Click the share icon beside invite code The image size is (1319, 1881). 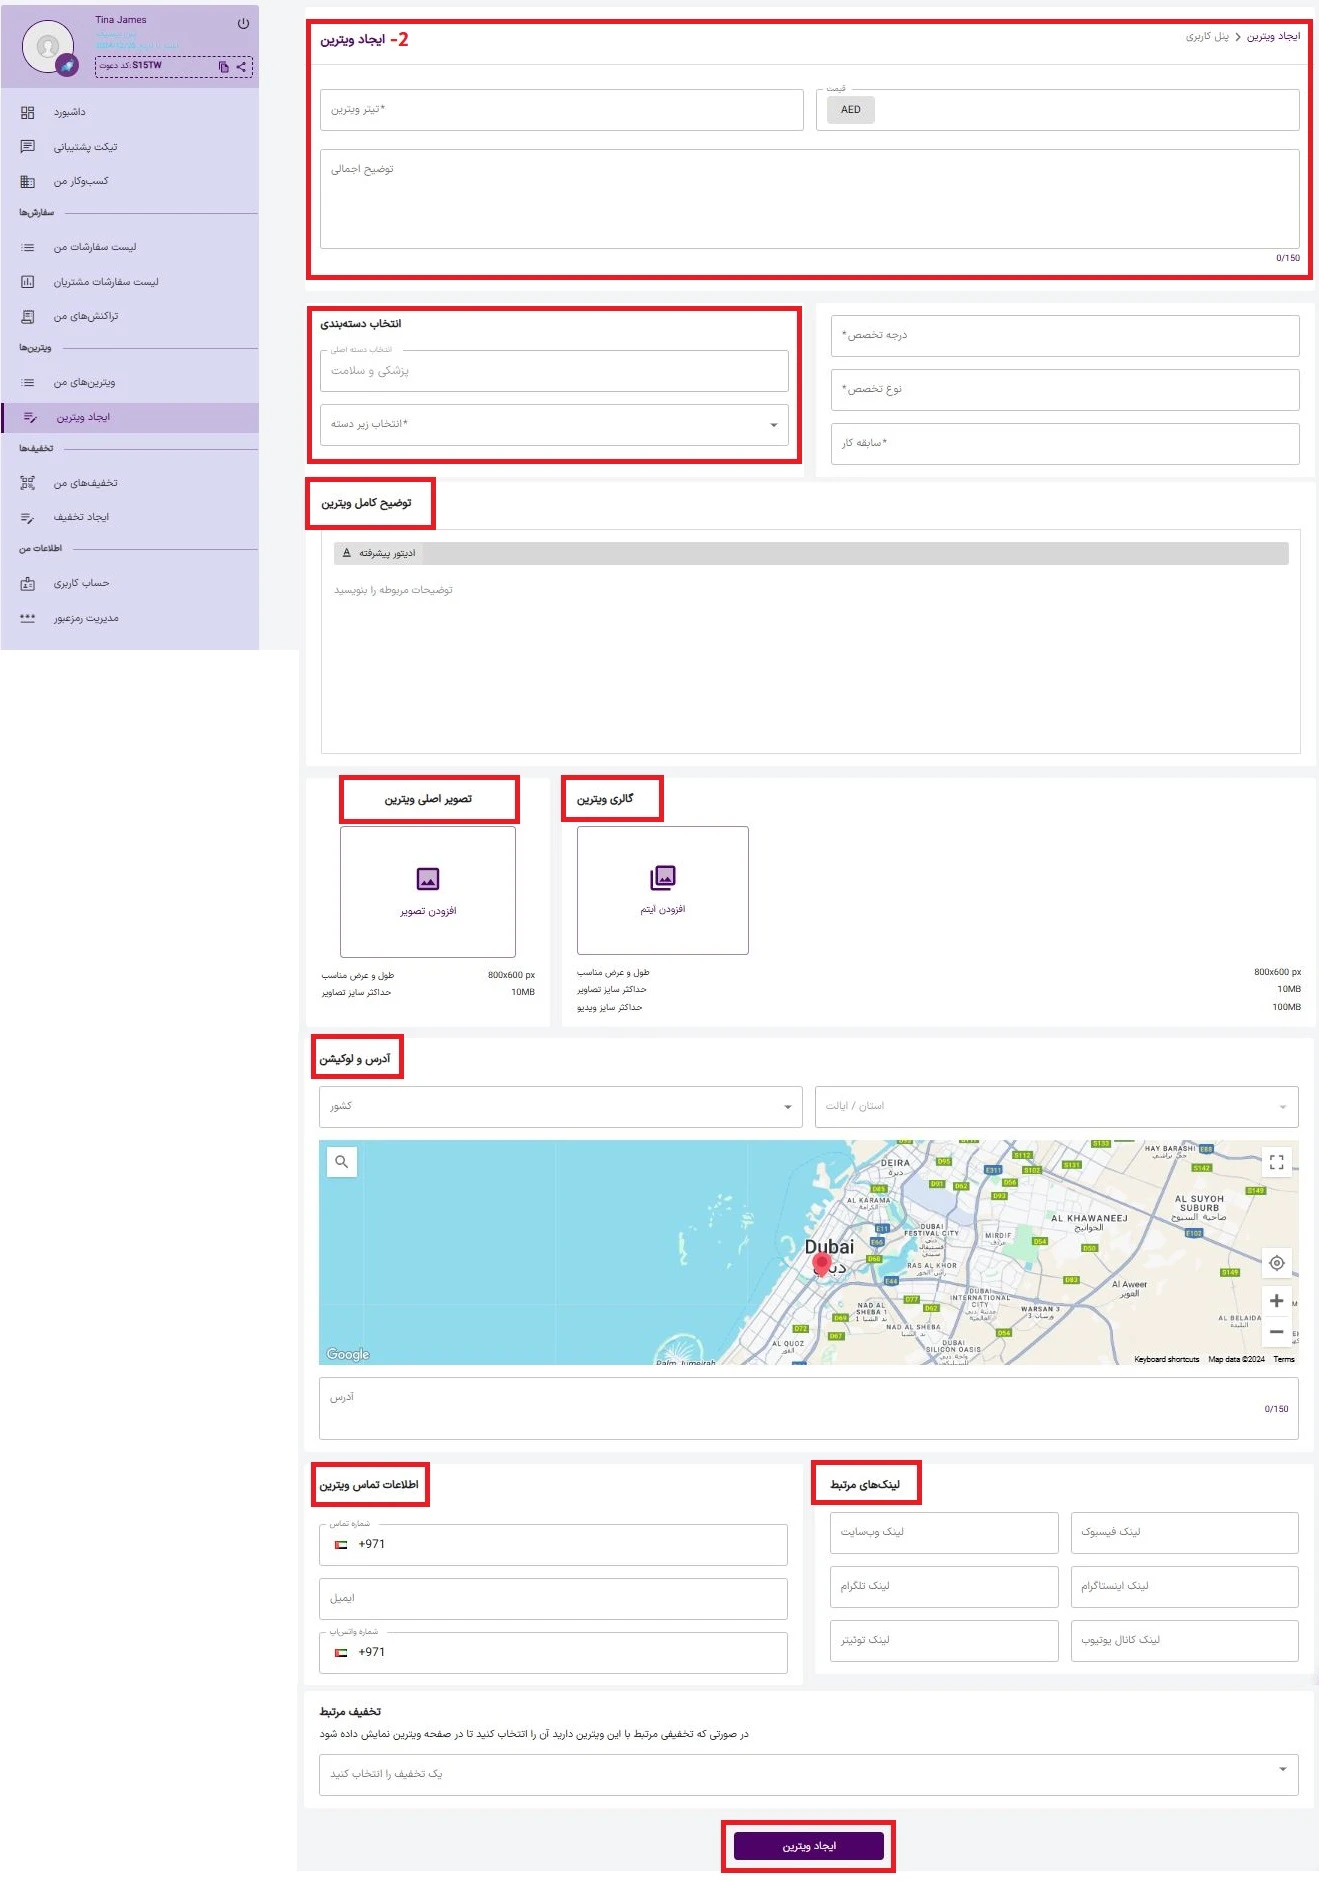pyautogui.click(x=241, y=67)
